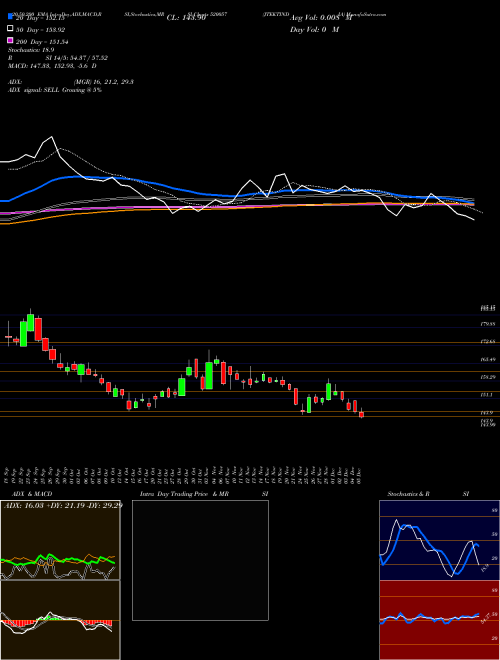Click the 'Stochastics: 18.9' readout

[31, 50]
